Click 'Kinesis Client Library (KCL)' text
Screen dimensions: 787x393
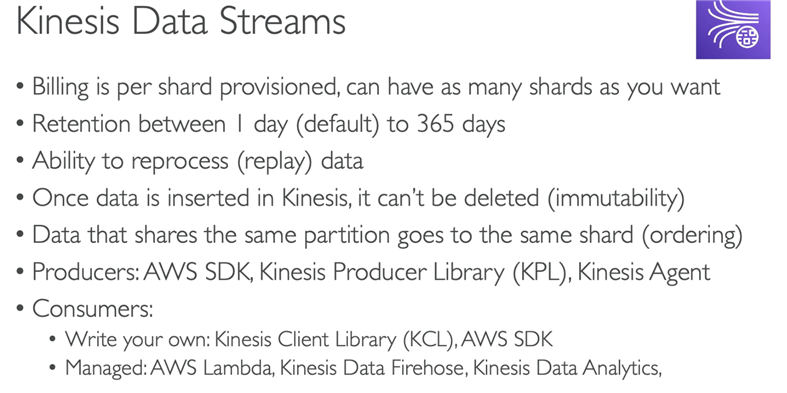334,340
